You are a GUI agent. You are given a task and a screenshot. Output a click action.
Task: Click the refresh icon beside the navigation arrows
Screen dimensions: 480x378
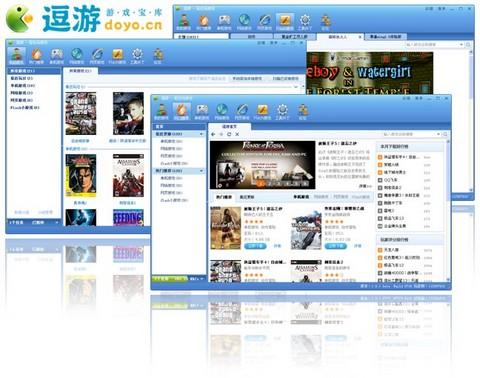pyautogui.click(x=229, y=134)
